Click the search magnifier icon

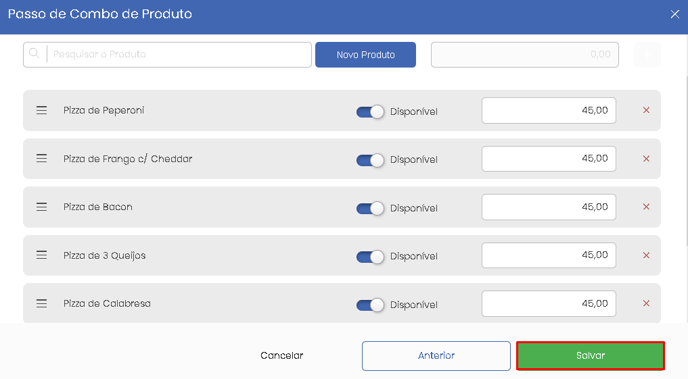[34, 54]
